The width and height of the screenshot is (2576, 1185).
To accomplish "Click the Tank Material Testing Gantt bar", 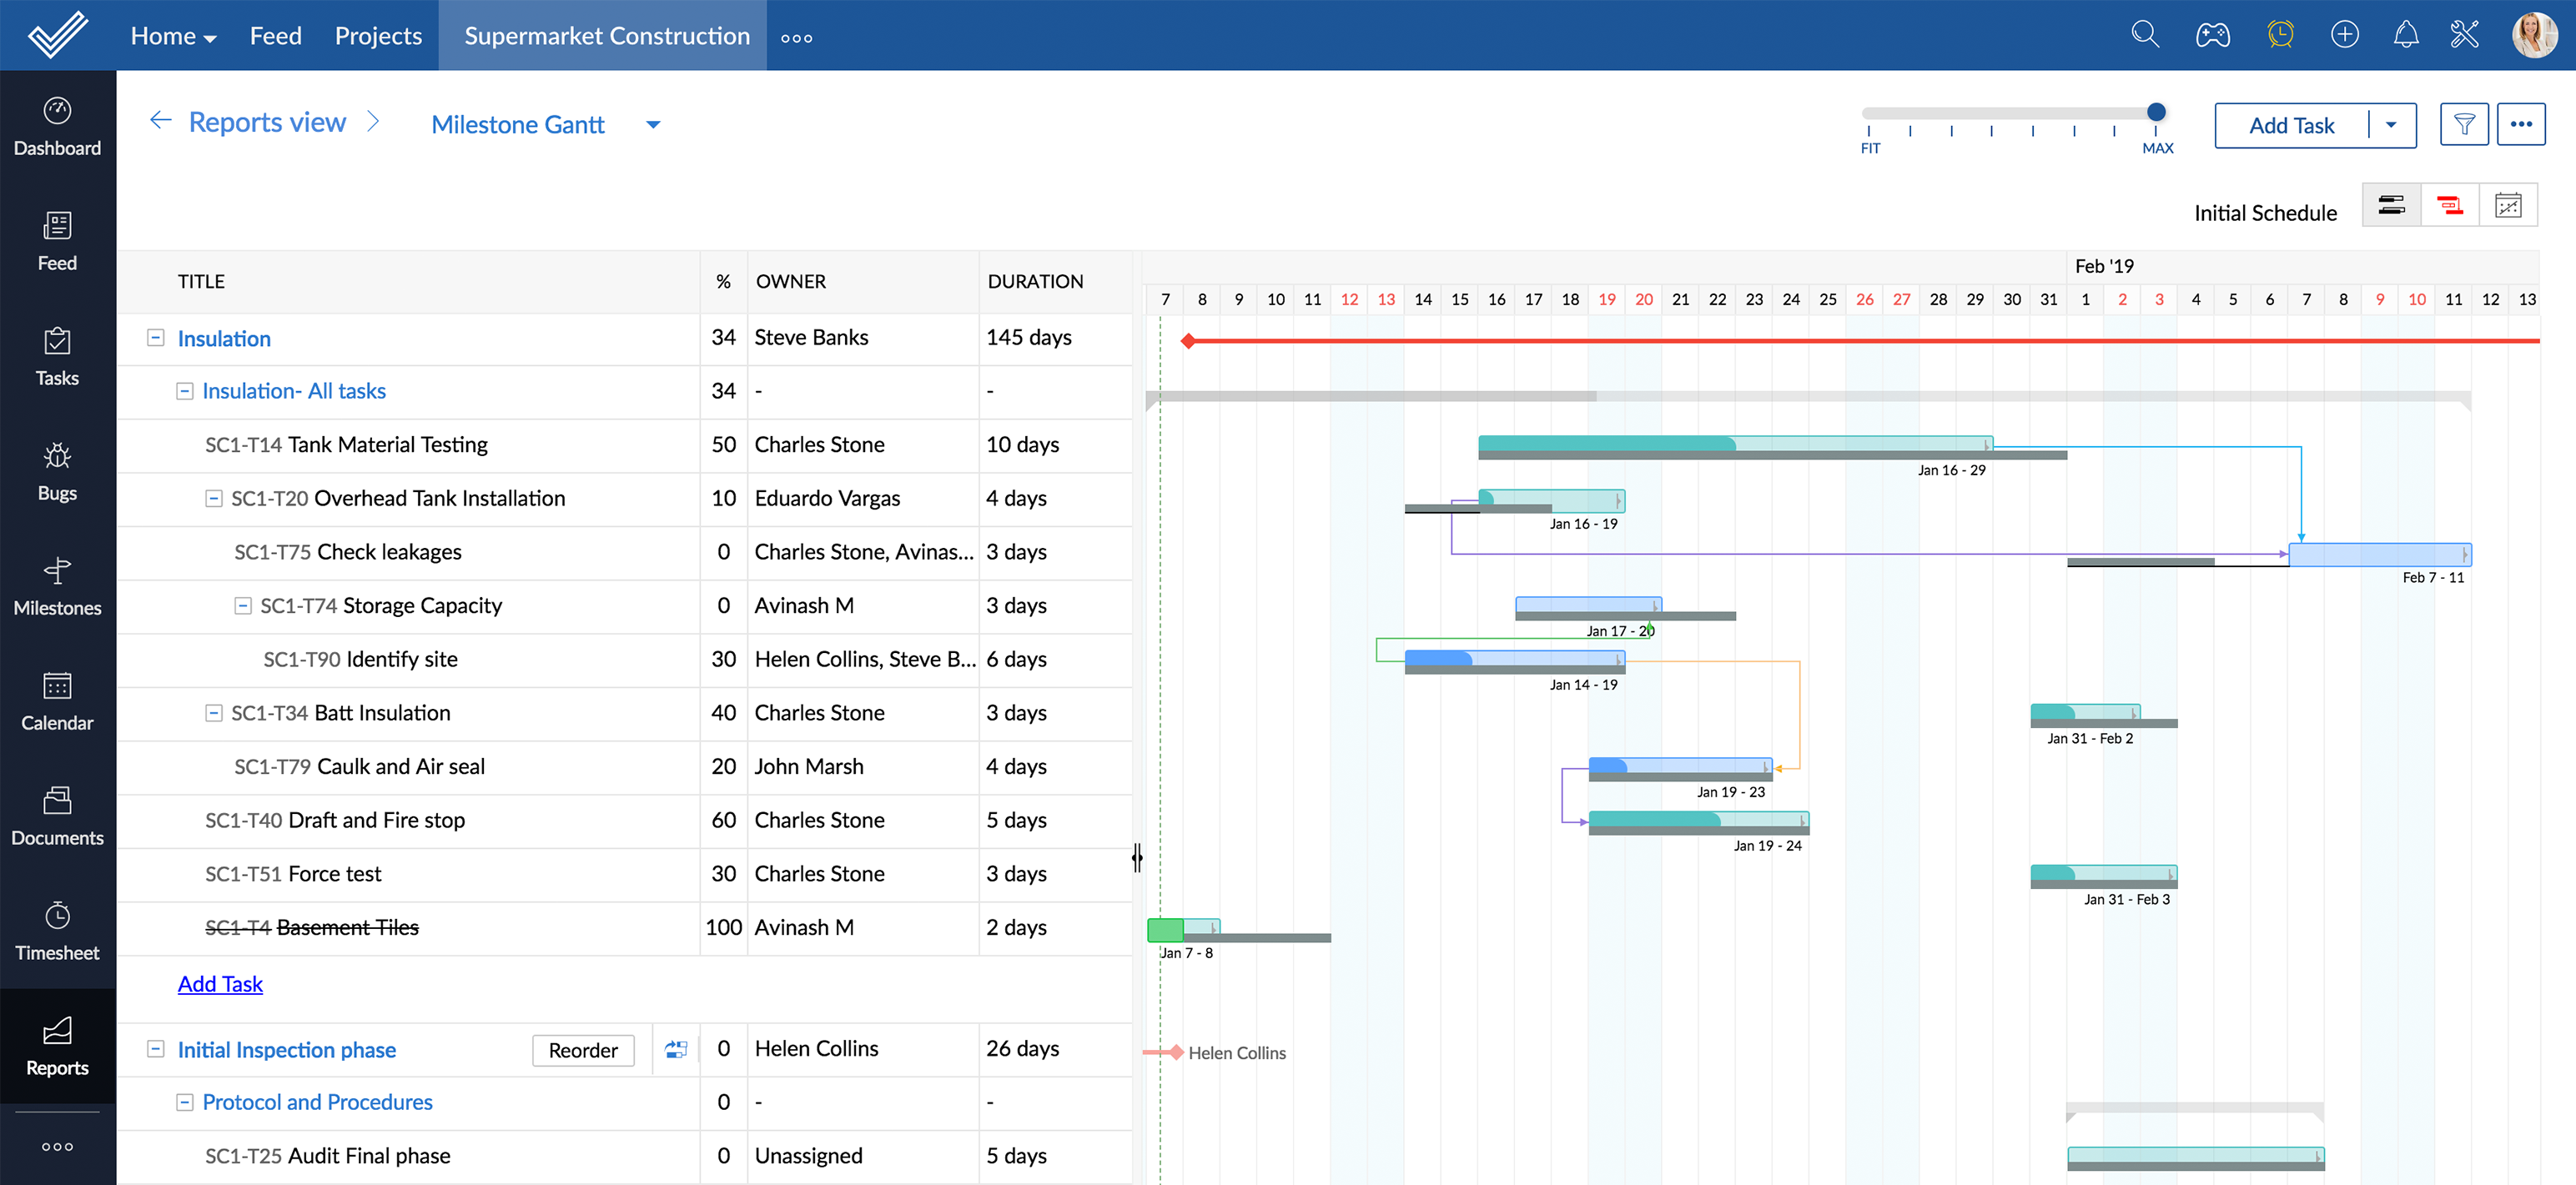I will [1734, 443].
